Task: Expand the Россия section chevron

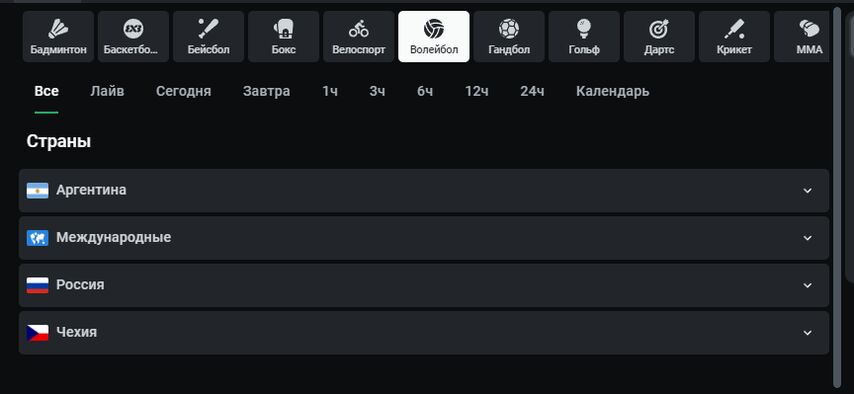Action: pyautogui.click(x=807, y=286)
